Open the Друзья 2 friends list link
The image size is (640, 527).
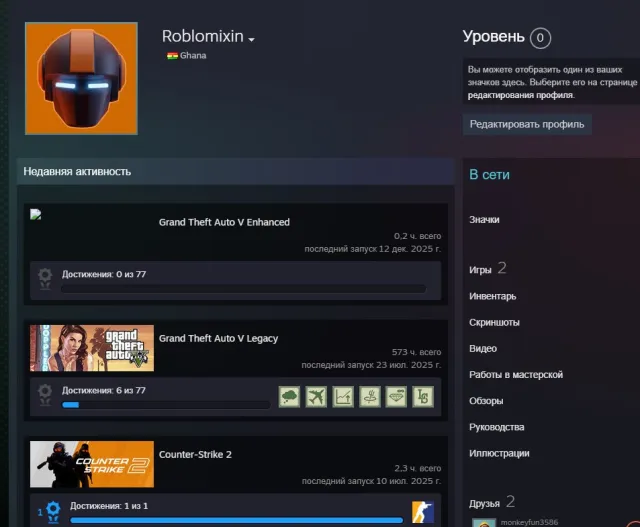[x=492, y=503]
